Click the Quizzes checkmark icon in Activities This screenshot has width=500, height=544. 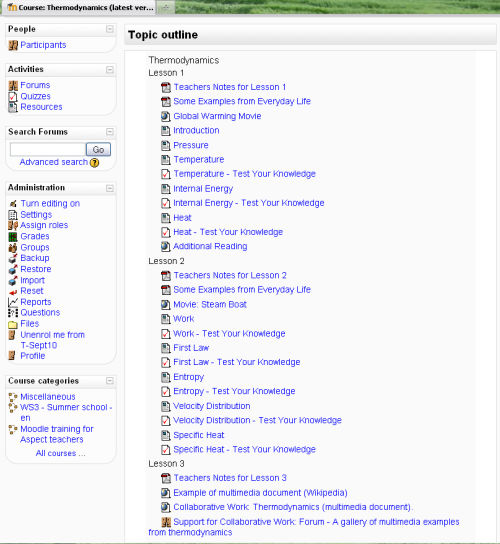click(13, 96)
